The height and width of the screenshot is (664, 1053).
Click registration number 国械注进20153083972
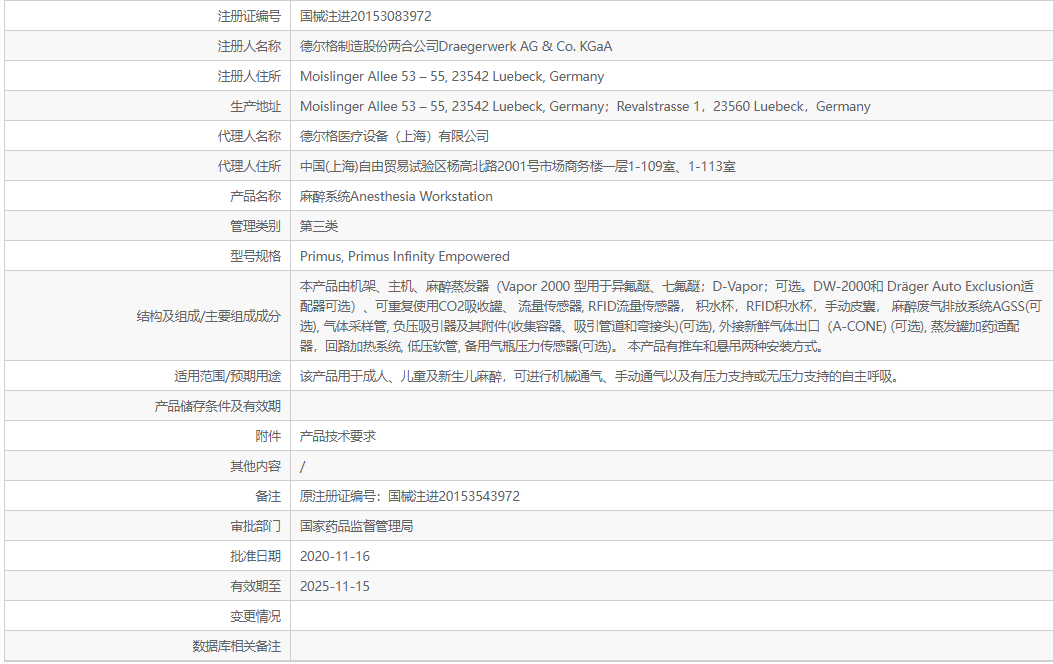pos(365,16)
